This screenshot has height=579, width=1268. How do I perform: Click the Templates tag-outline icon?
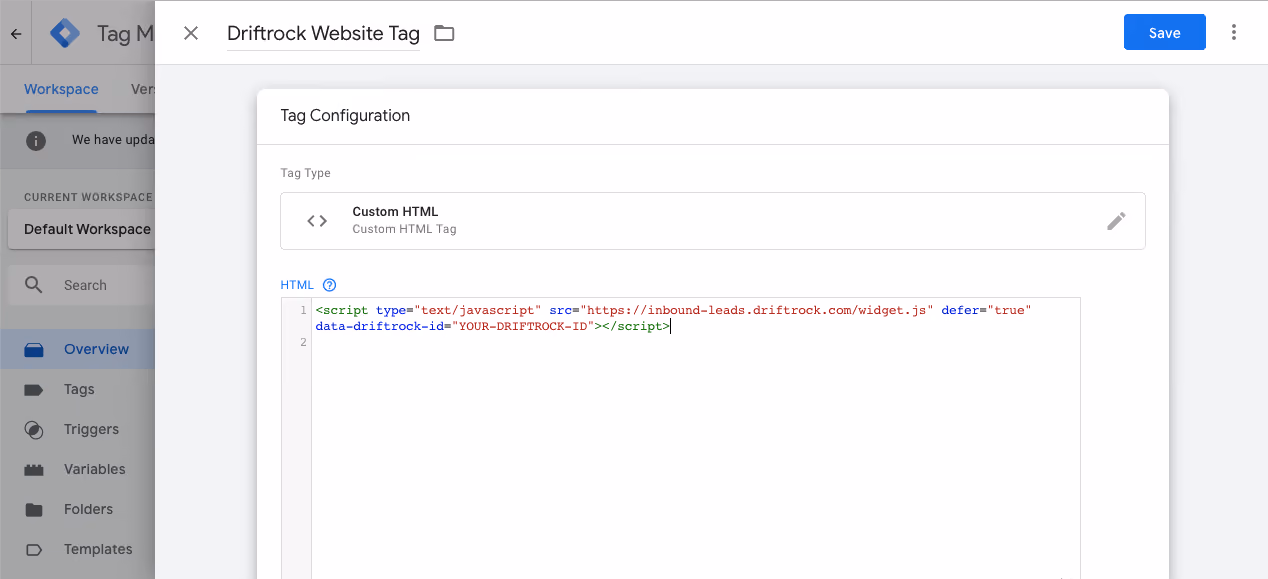point(34,549)
